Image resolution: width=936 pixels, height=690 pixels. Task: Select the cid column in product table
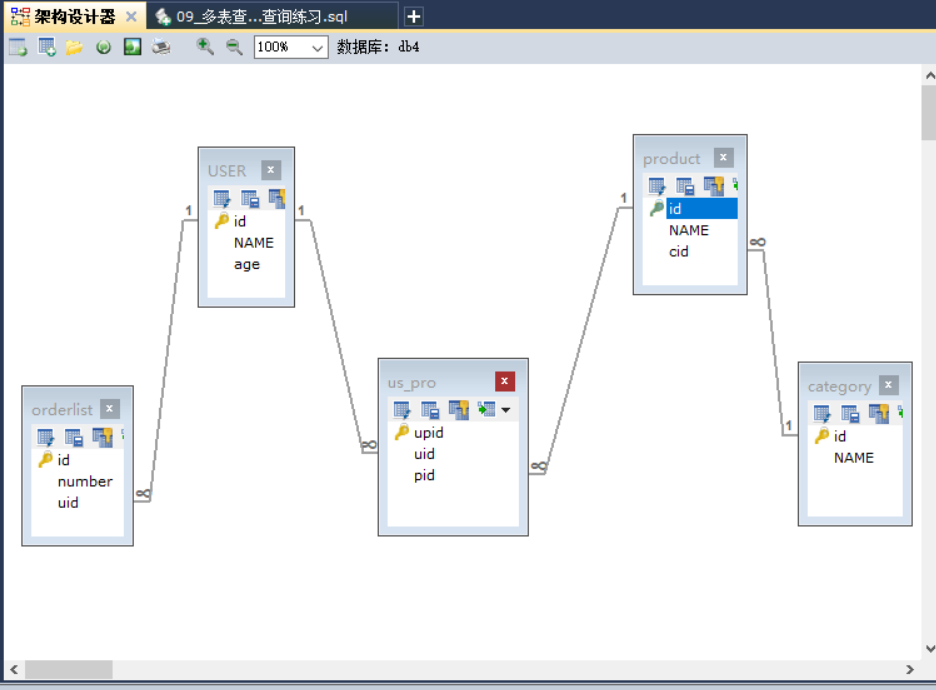(x=679, y=252)
